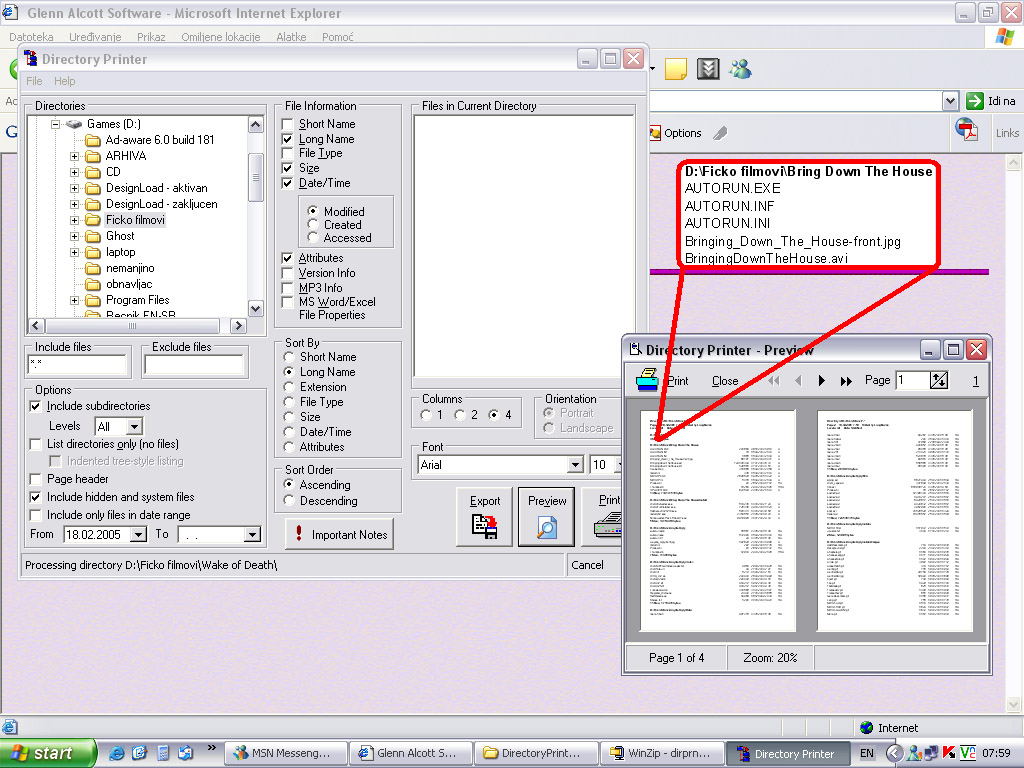Click the pencil icon next to Options
Image resolution: width=1024 pixels, height=768 pixels.
pos(720,133)
